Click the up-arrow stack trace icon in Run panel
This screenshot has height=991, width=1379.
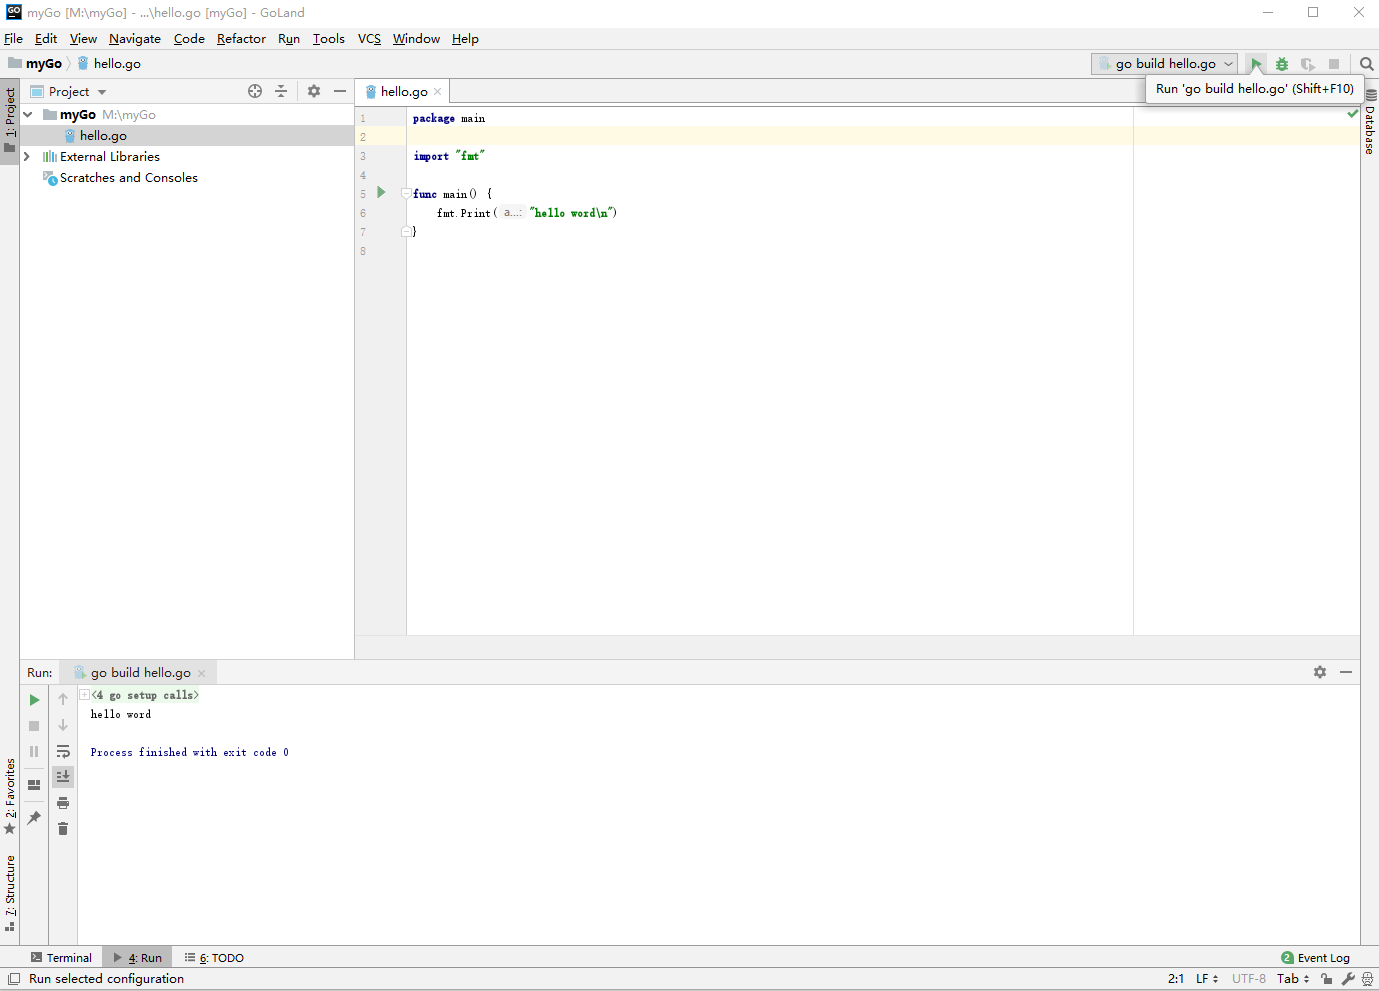(63, 699)
